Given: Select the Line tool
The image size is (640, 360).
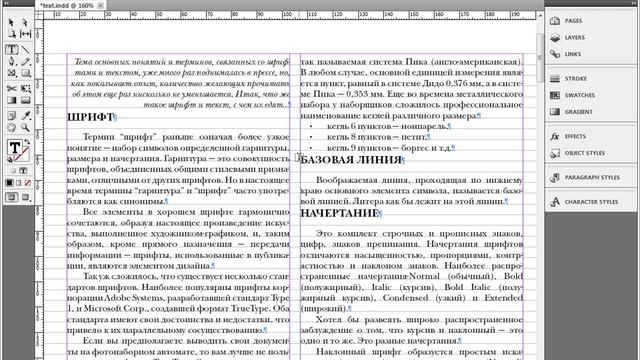Looking at the screenshot, I should 25,50.
